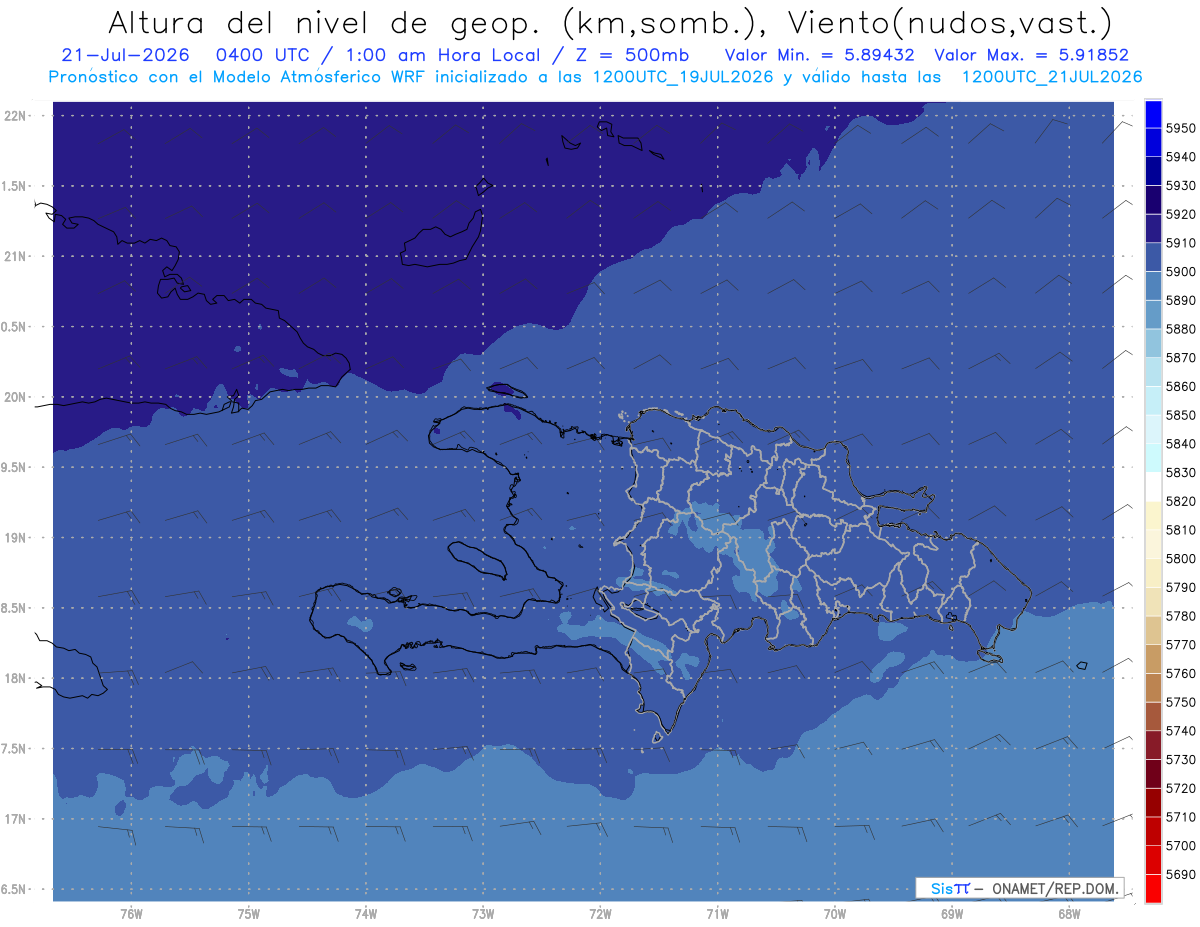Click the 69W longitude label
The height and width of the screenshot is (927, 1200).
pos(952,914)
